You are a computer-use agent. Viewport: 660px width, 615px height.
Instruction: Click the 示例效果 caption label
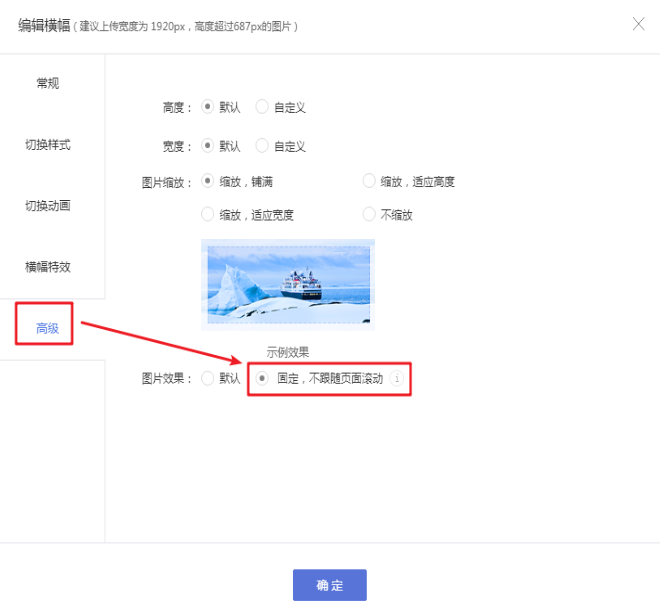click(x=287, y=352)
